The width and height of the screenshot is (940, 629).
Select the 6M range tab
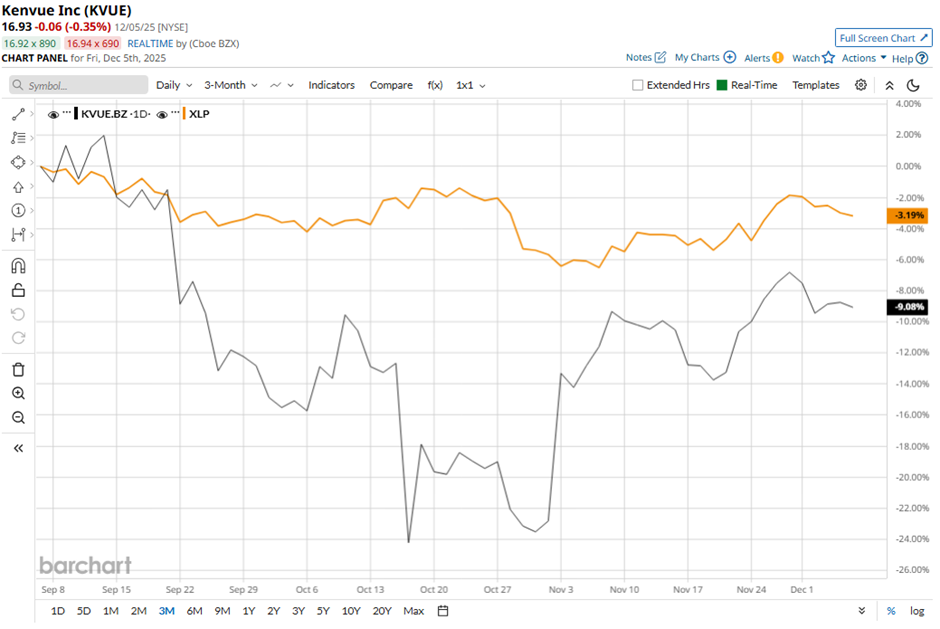coord(194,611)
